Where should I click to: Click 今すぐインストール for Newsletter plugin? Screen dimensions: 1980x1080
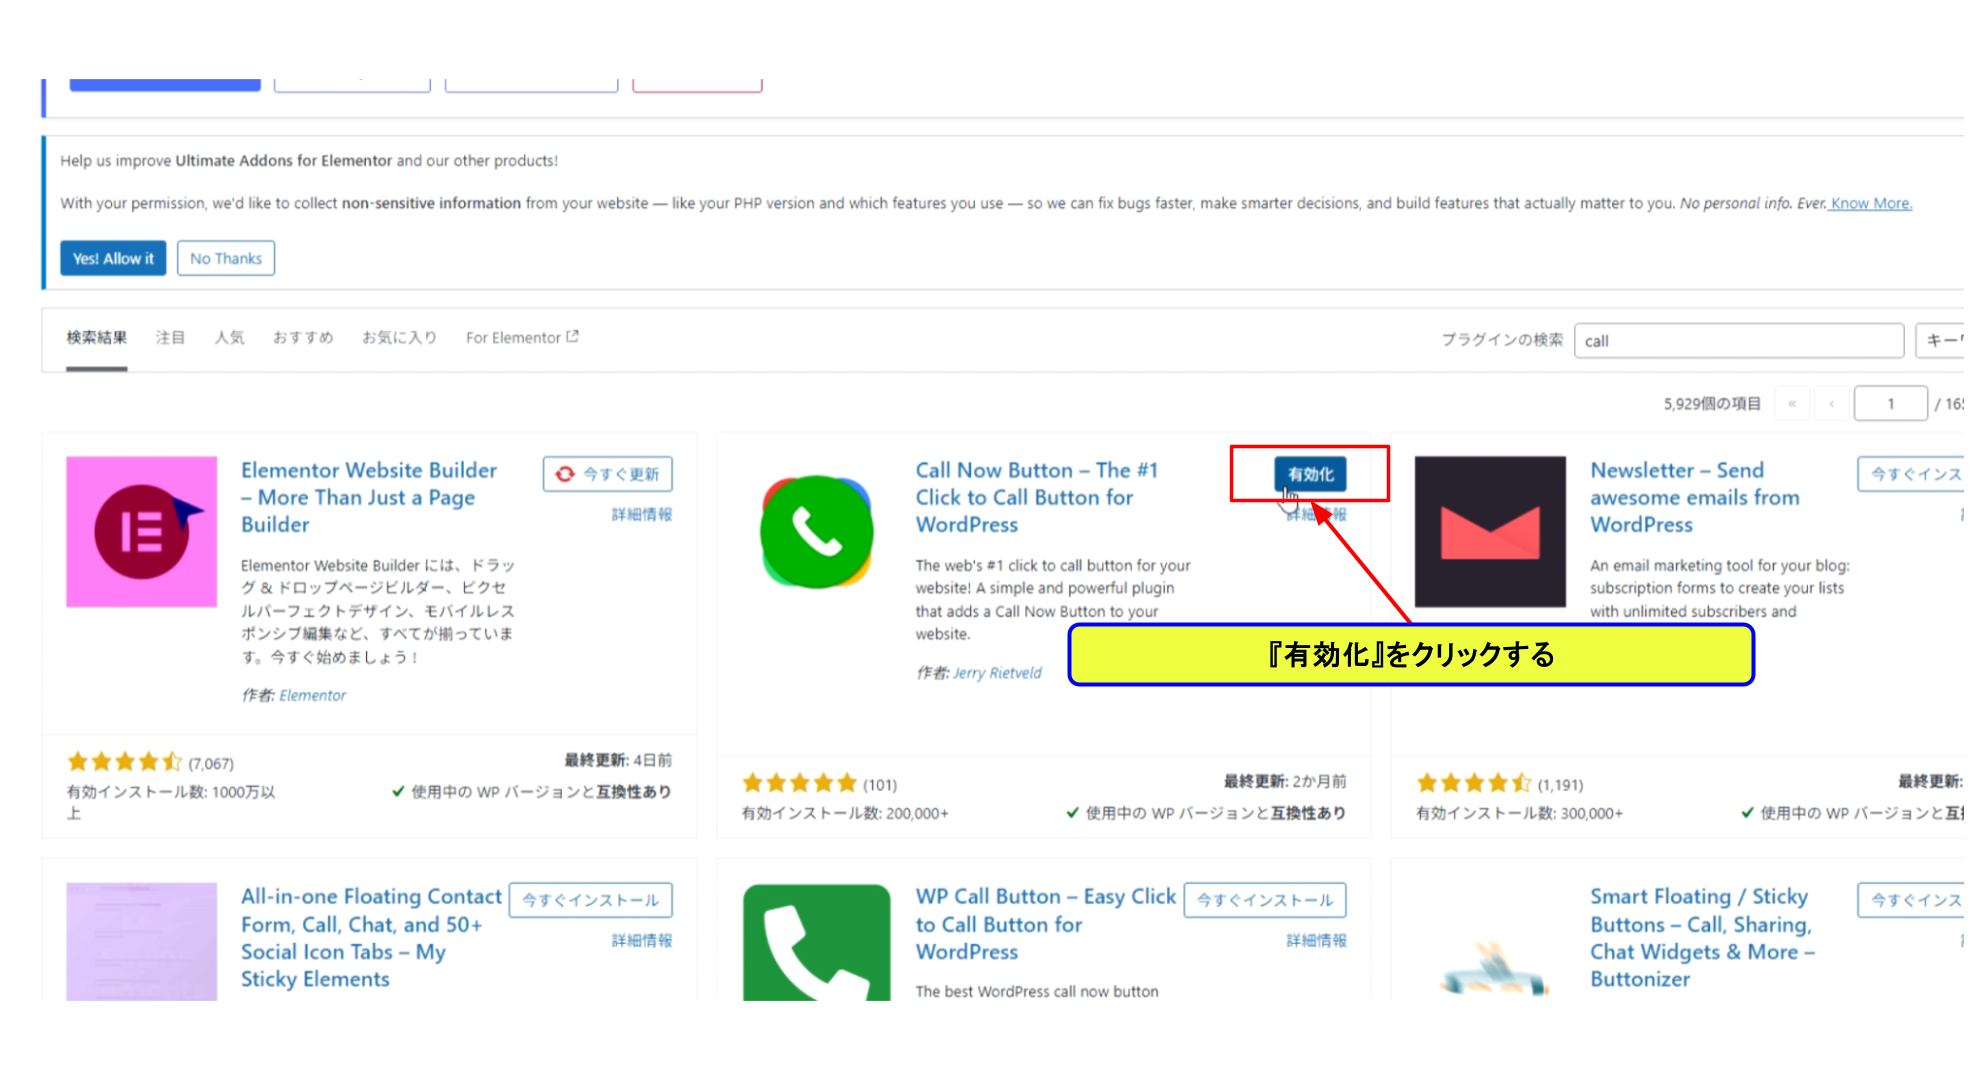click(x=1913, y=474)
